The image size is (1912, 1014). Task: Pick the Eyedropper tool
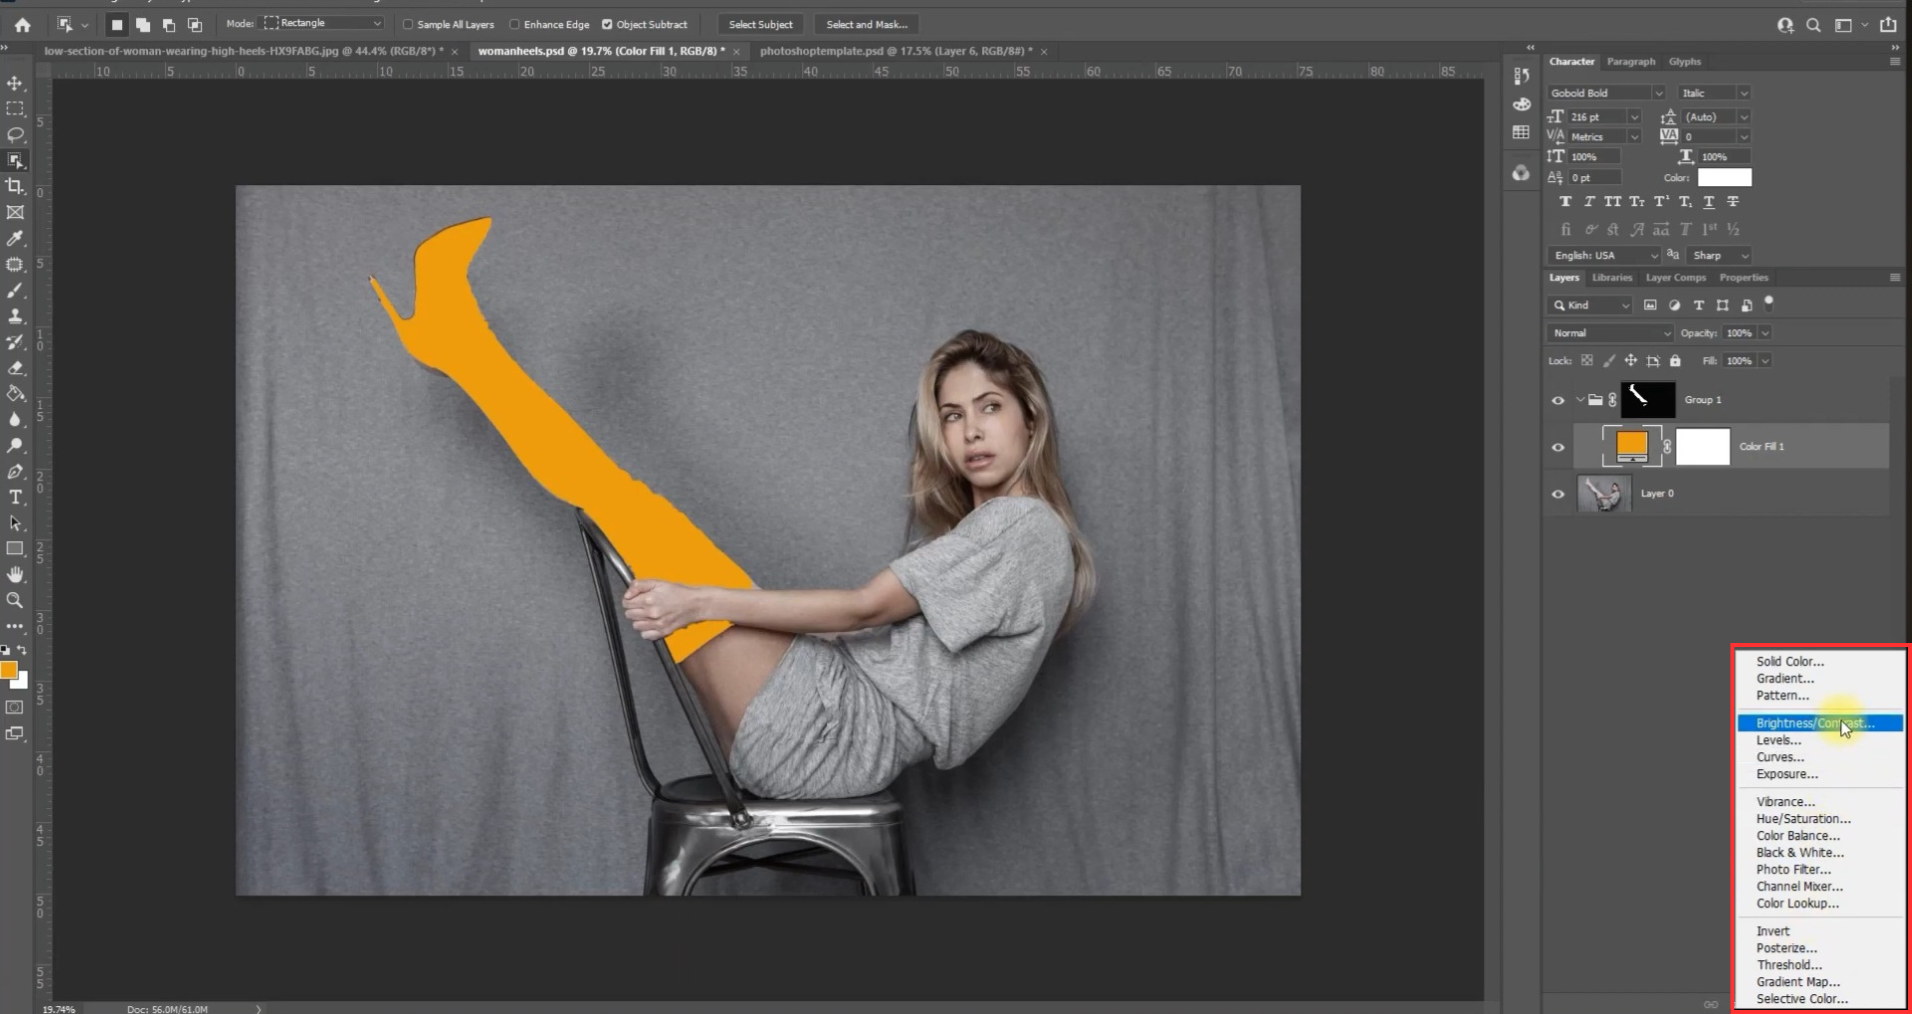[x=15, y=238]
